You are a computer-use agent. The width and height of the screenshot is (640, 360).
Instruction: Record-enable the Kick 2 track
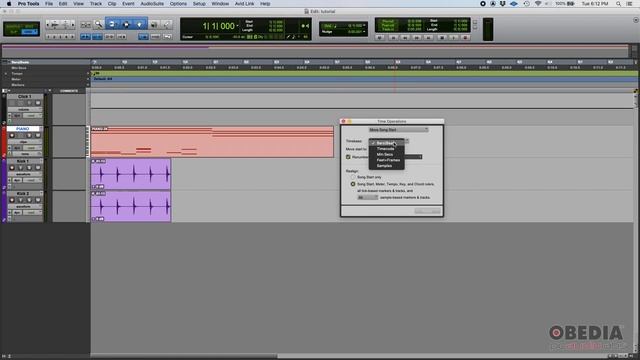[12, 200]
